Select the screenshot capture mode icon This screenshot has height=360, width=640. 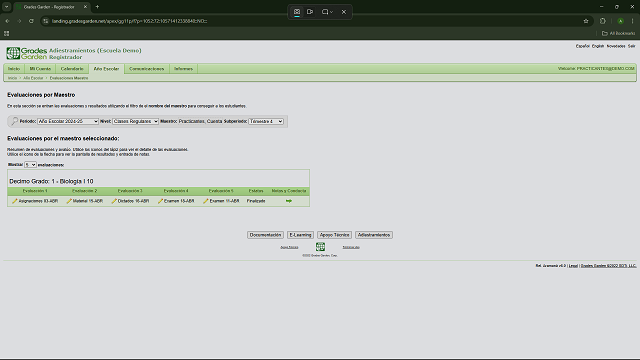point(297,12)
